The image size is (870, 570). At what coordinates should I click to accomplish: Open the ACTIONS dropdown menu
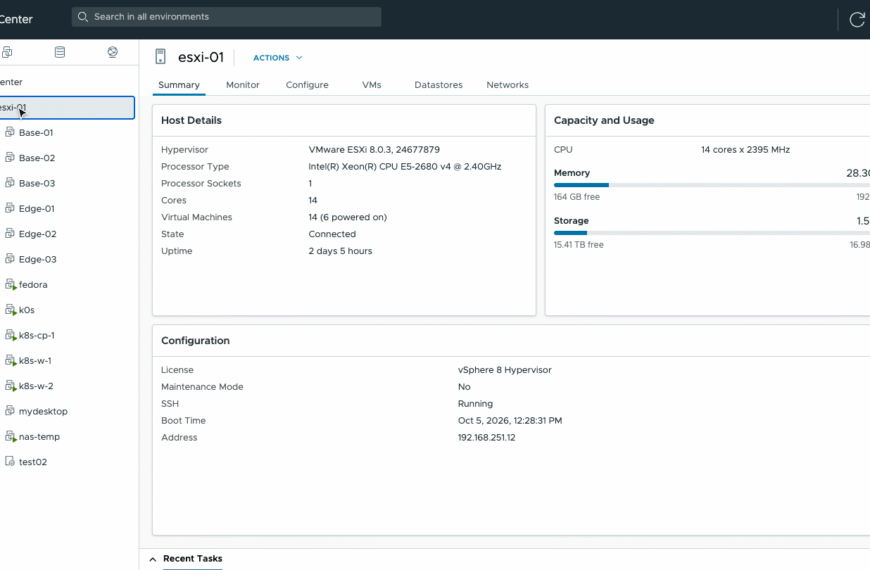point(277,58)
